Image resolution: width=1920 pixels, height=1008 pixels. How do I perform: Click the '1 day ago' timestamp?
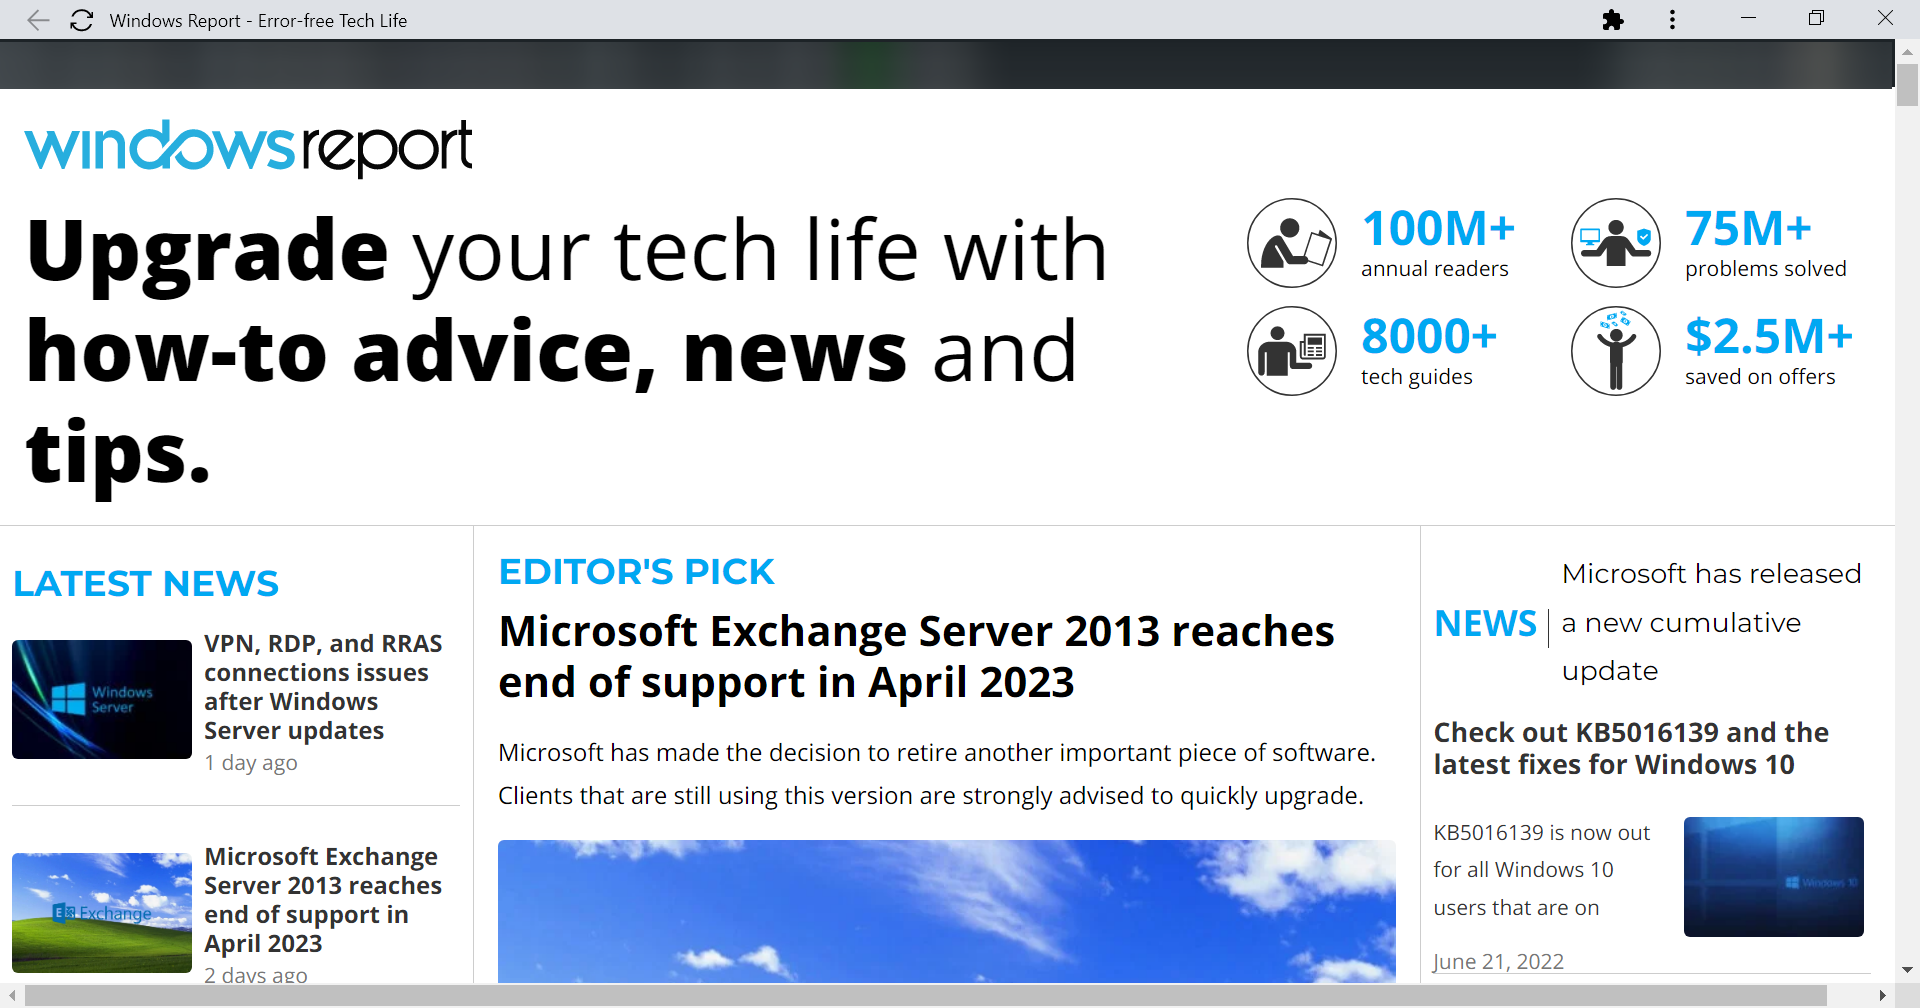point(251,763)
